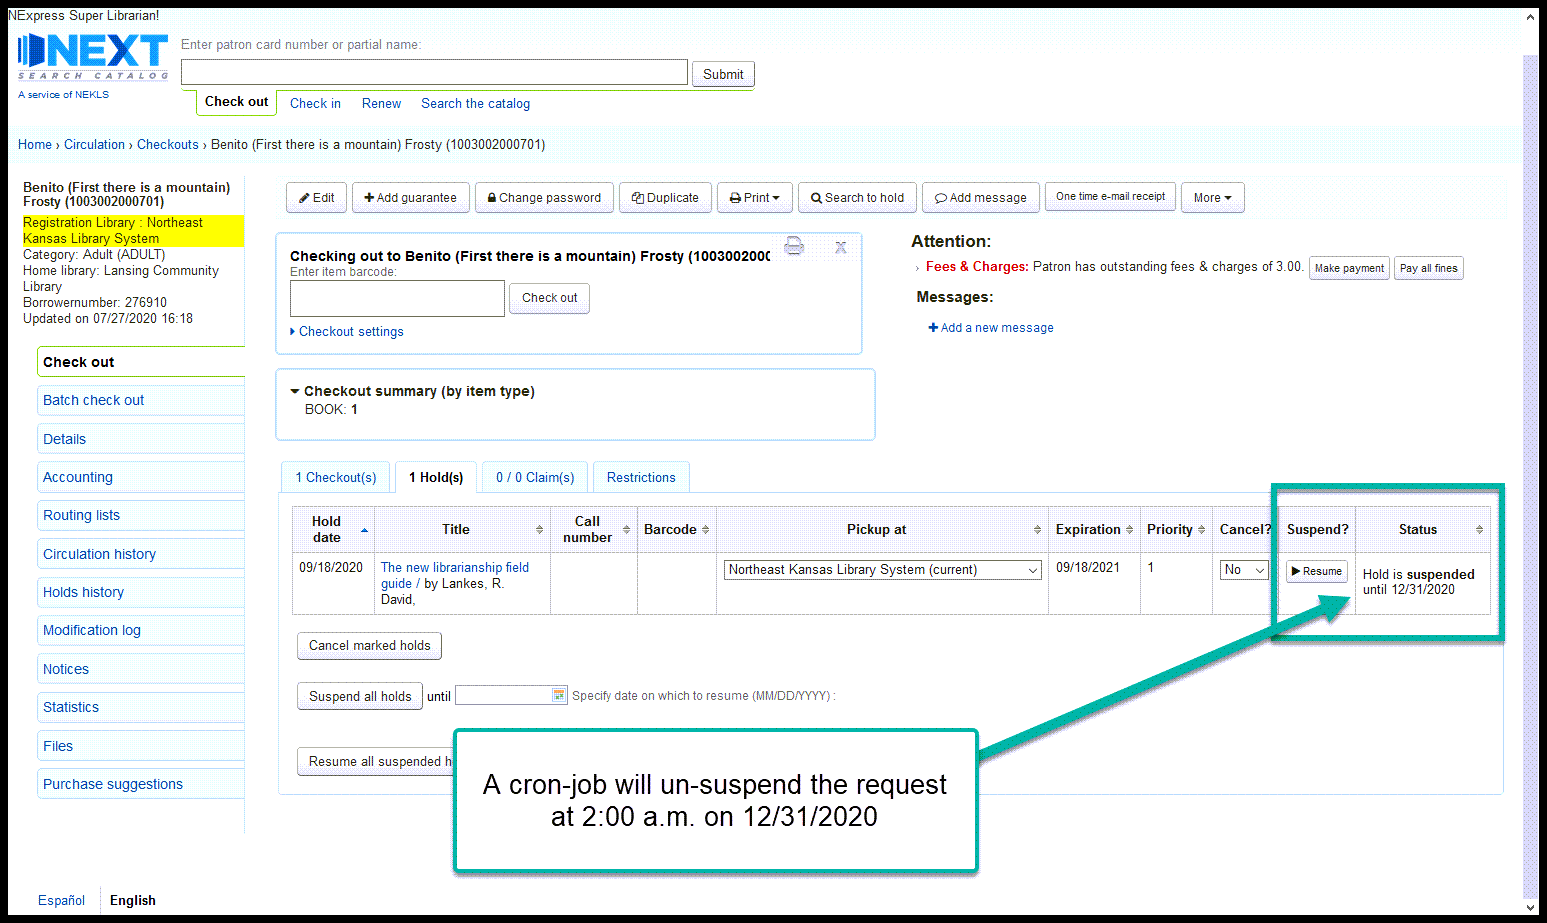Click Add a new message link
1547x923 pixels.
[x=991, y=328]
